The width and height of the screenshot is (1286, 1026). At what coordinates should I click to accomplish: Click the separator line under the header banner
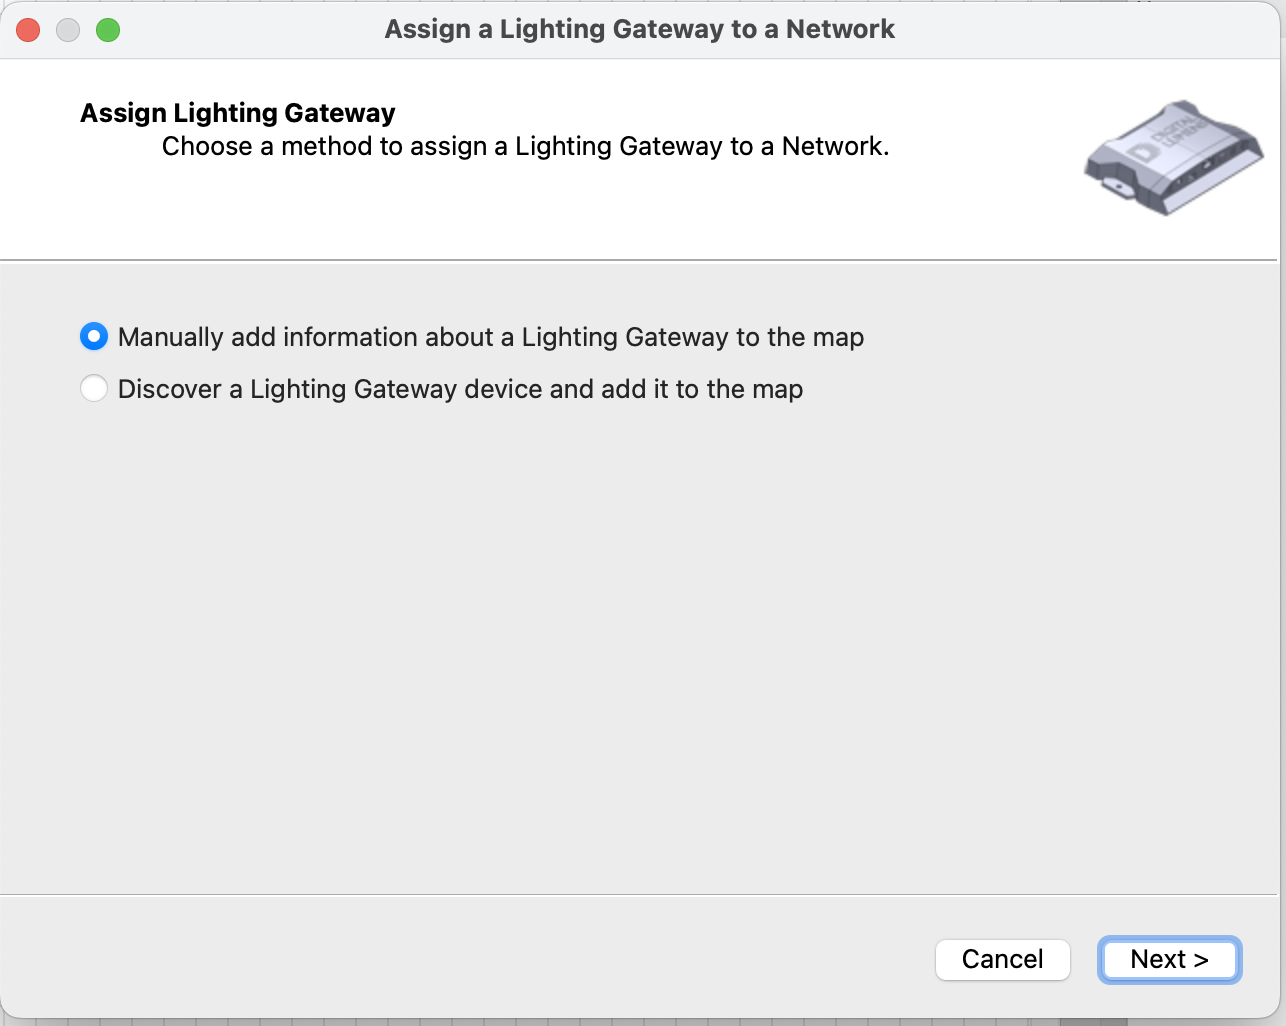tap(640, 260)
